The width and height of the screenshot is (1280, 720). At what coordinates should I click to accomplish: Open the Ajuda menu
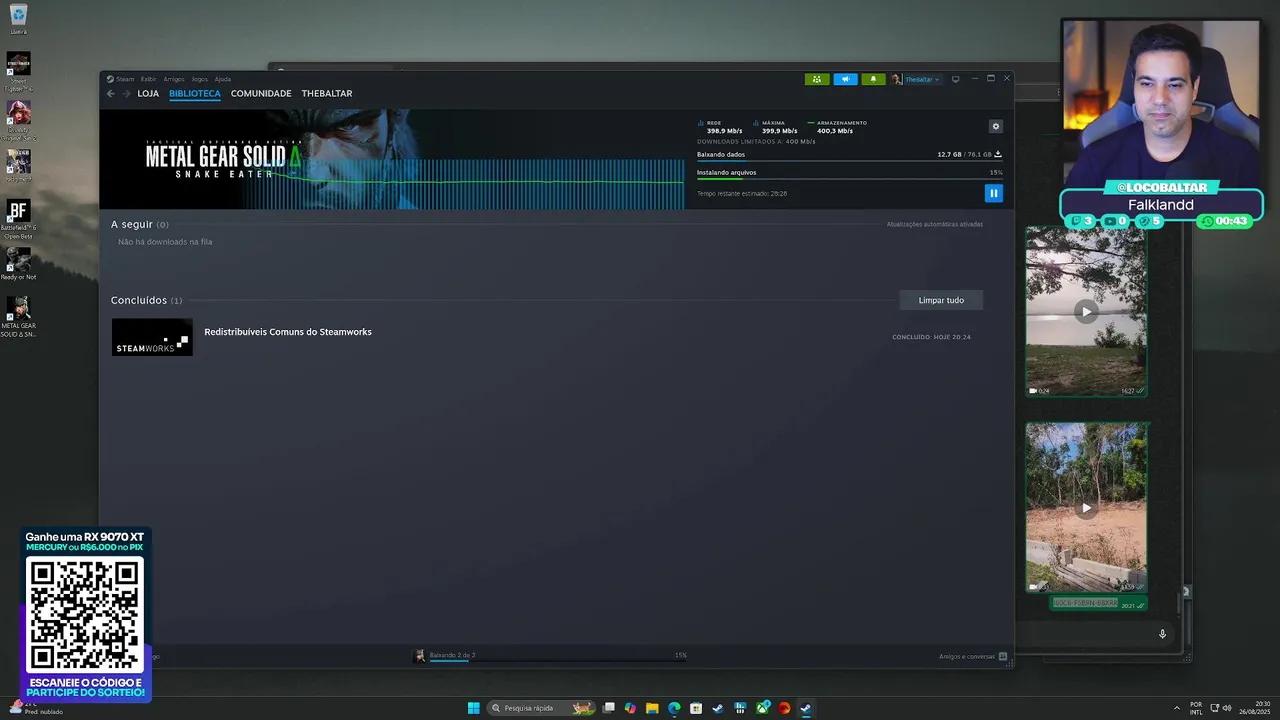tap(223, 79)
